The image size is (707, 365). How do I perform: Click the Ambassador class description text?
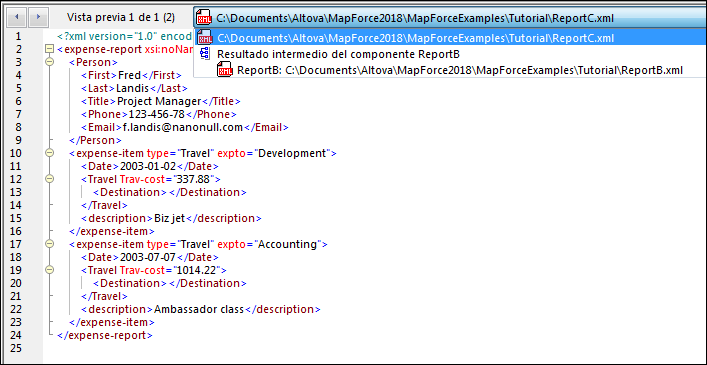pyautogui.click(x=199, y=309)
